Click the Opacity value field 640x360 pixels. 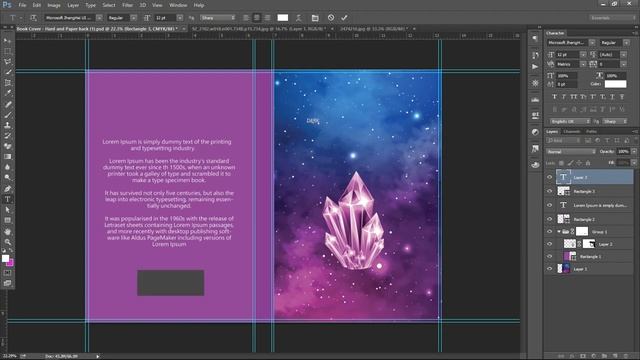point(623,151)
